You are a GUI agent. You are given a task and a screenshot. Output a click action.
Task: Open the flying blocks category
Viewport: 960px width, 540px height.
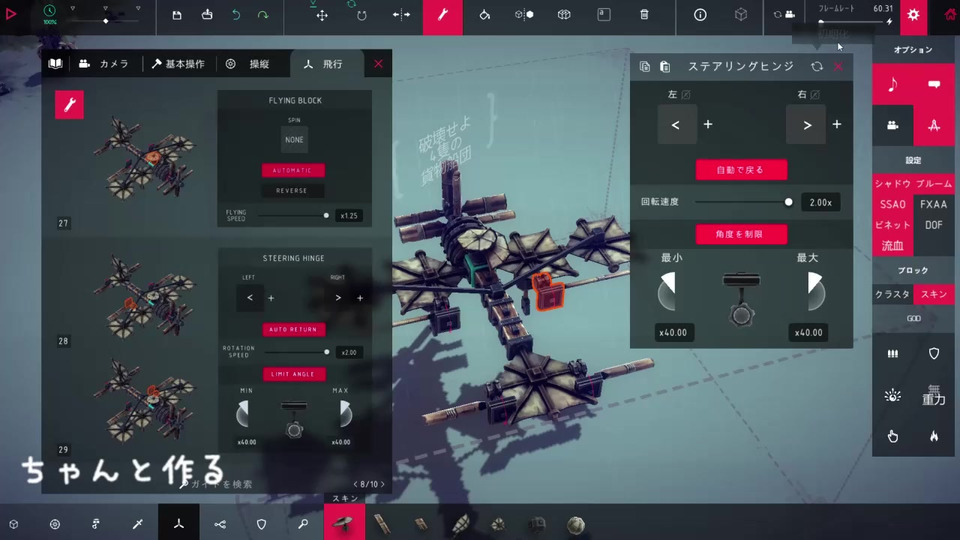(179, 523)
